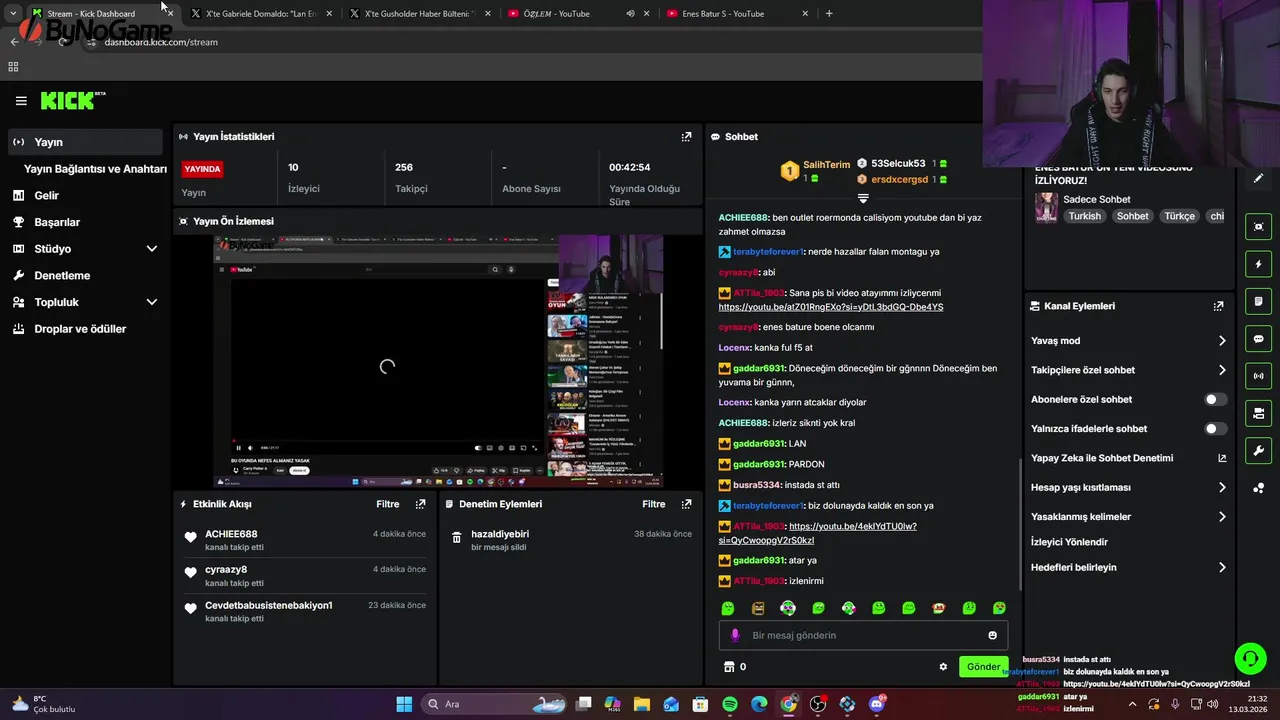The image size is (1280, 720).
Task: Open Gelir in the sidebar
Action: pyautogui.click(x=84, y=196)
